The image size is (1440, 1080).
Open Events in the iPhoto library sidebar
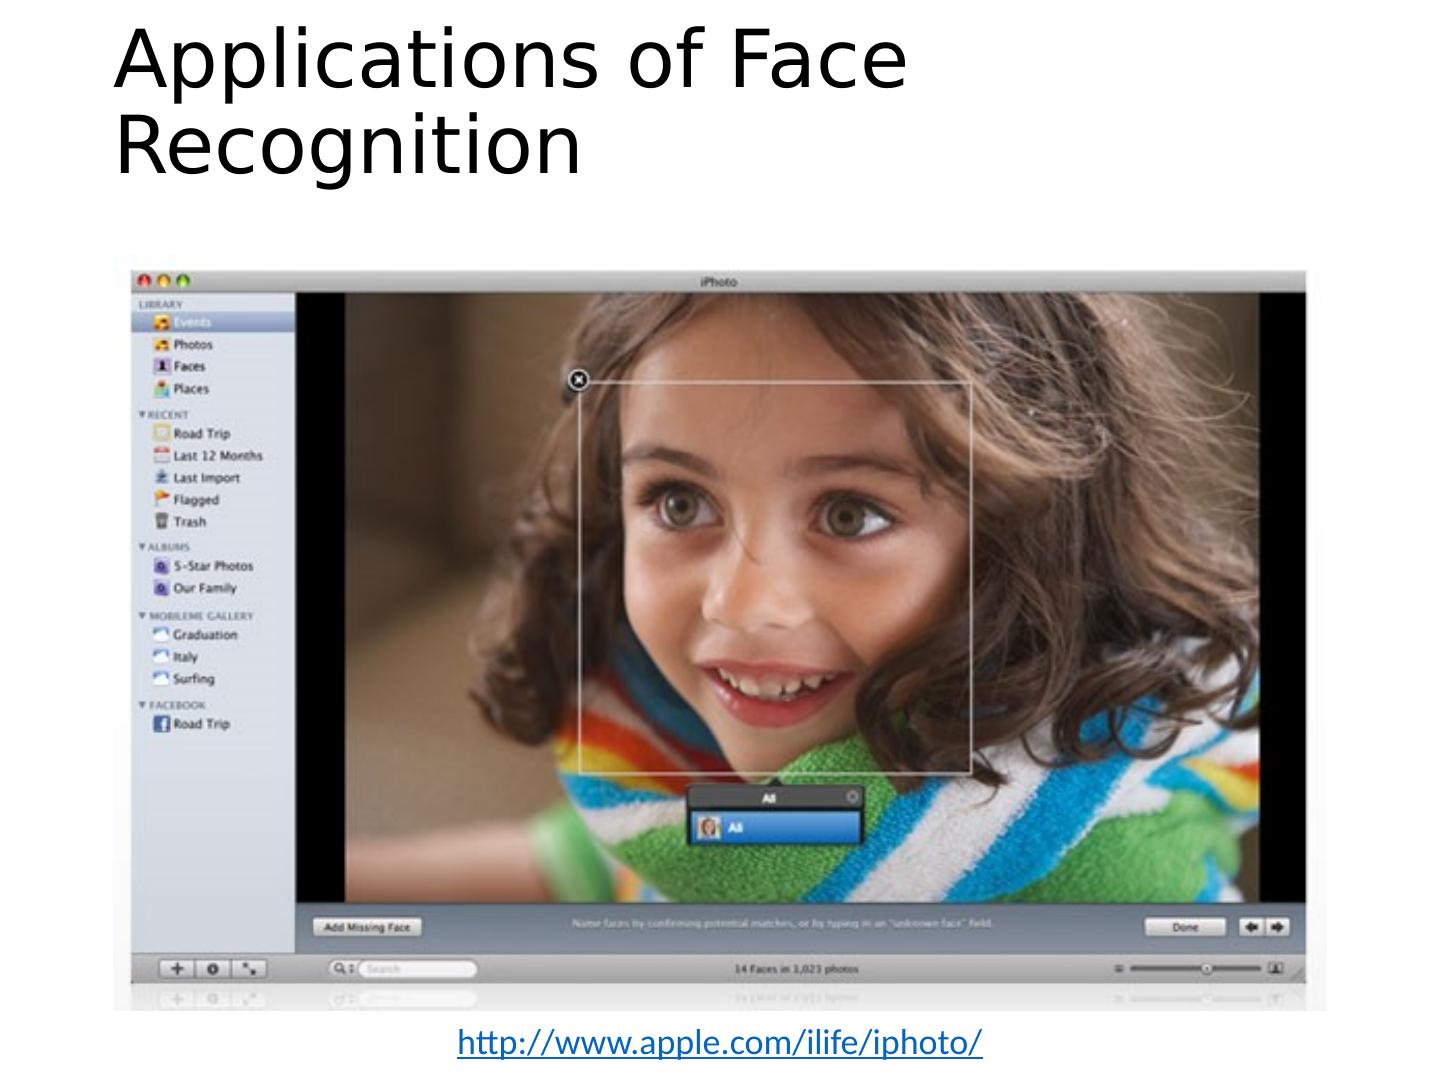click(213, 322)
